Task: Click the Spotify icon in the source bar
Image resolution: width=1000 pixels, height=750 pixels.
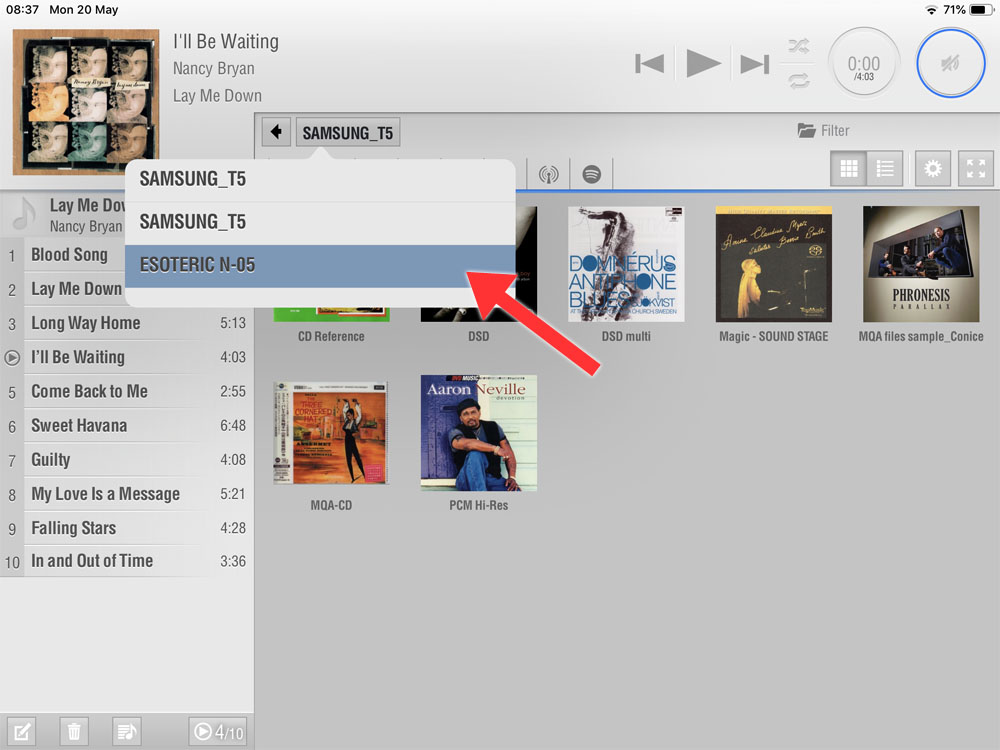Action: click(x=591, y=174)
